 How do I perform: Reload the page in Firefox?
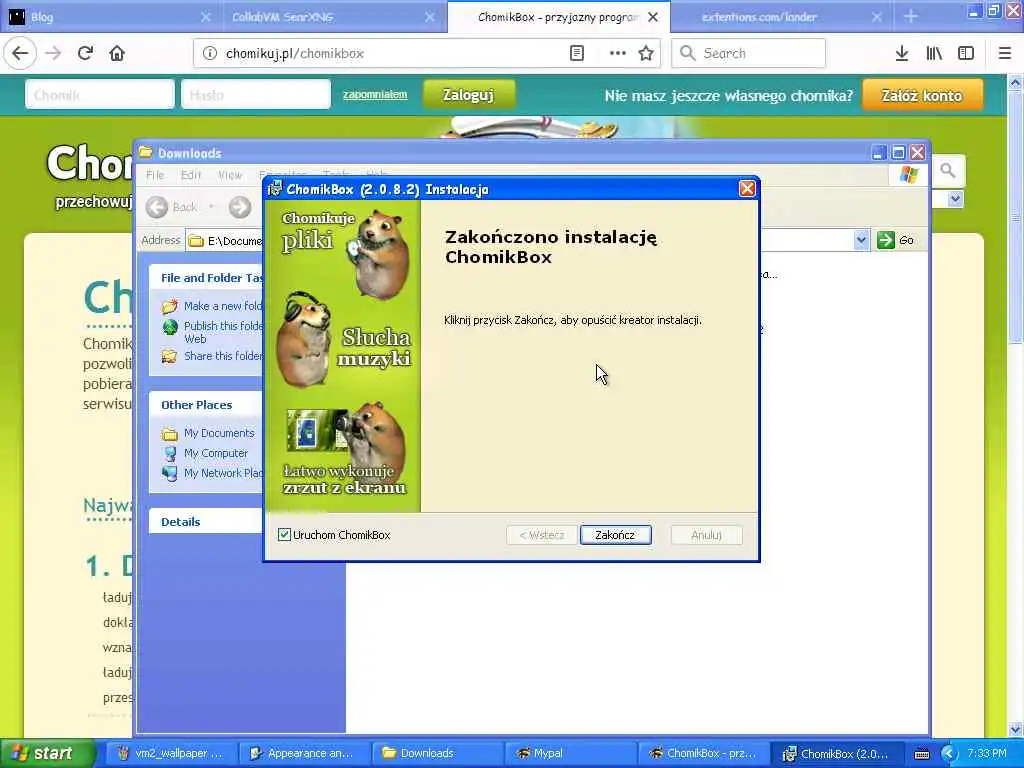click(85, 53)
